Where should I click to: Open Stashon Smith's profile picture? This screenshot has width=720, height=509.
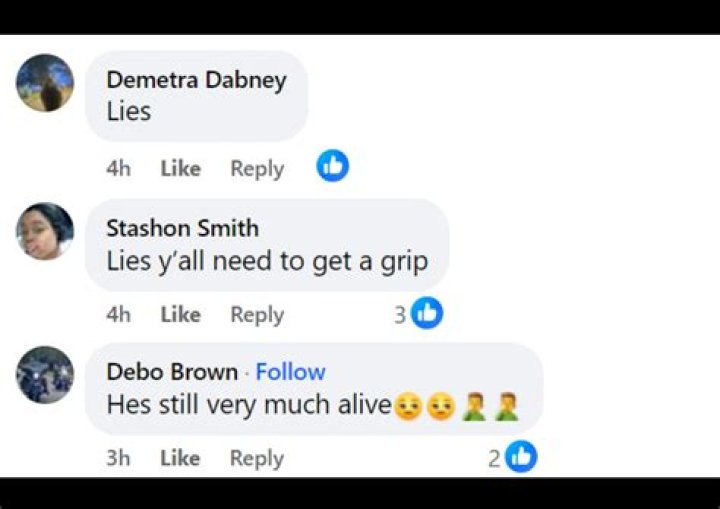tap(45, 231)
